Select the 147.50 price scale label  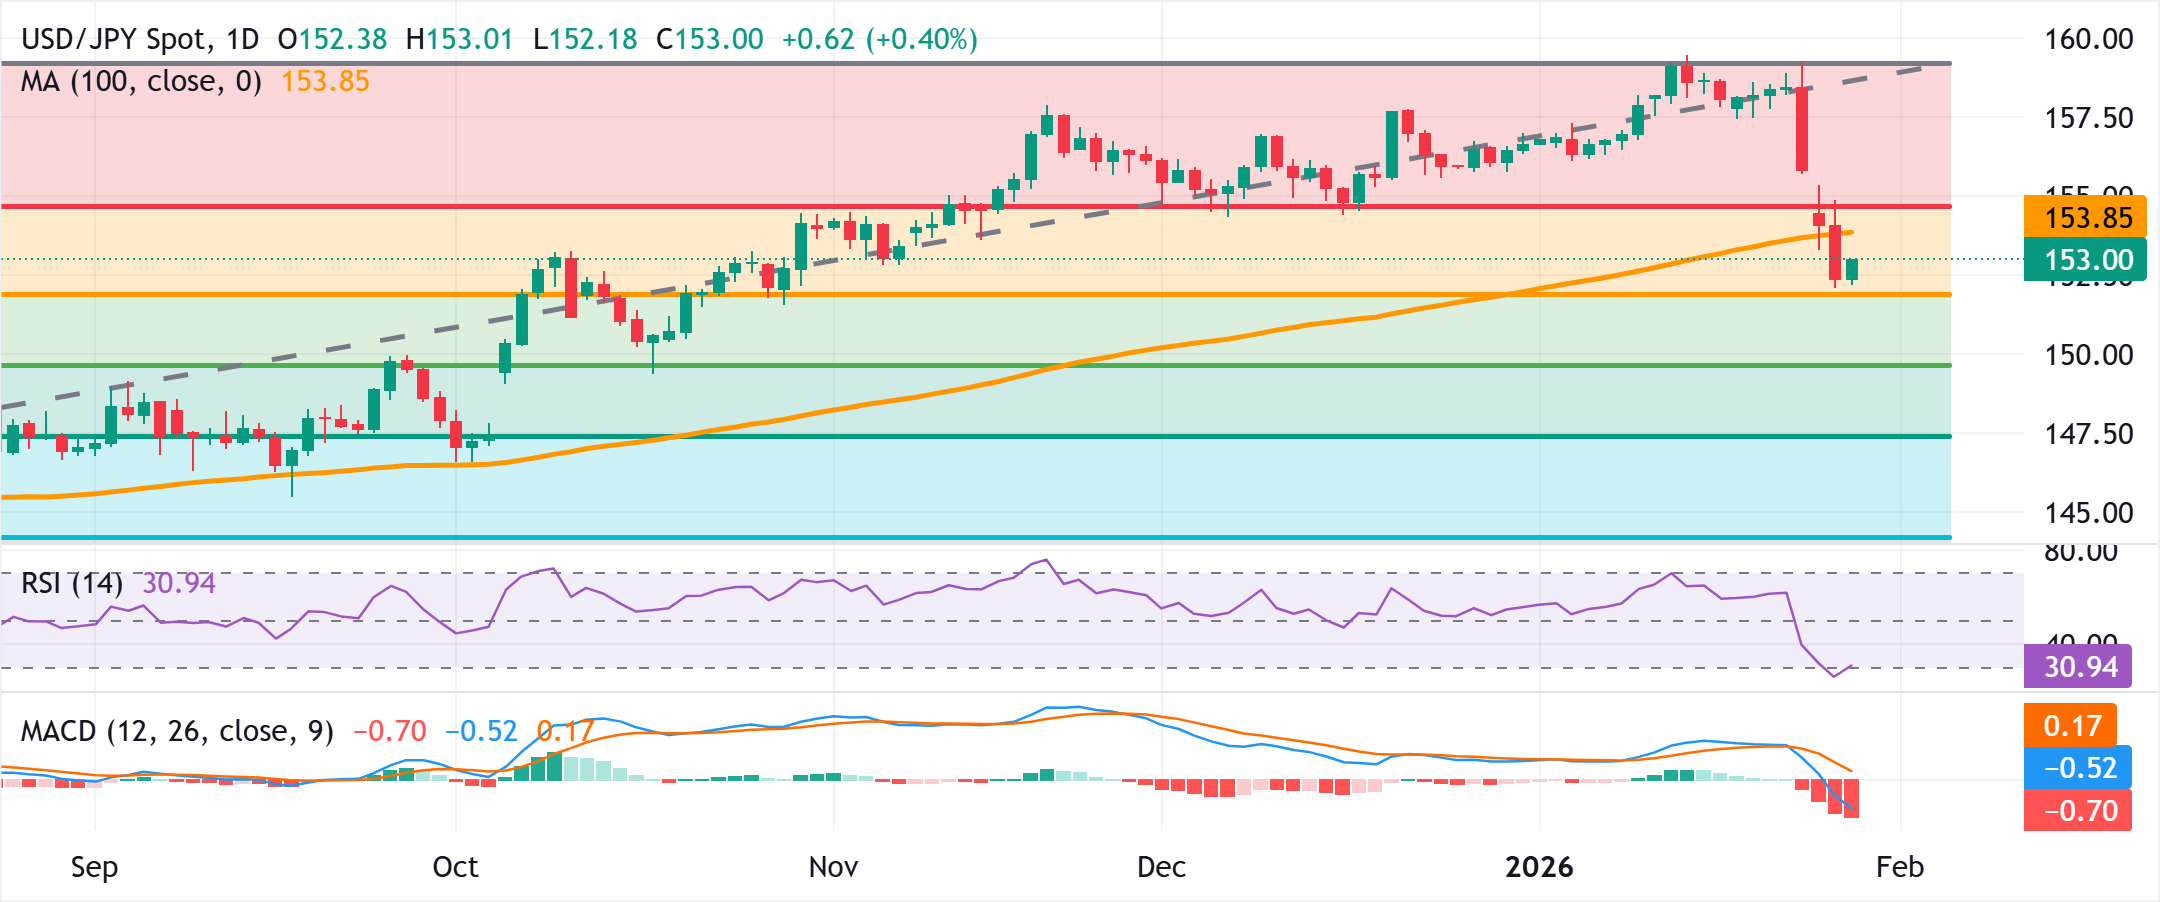coord(2088,434)
